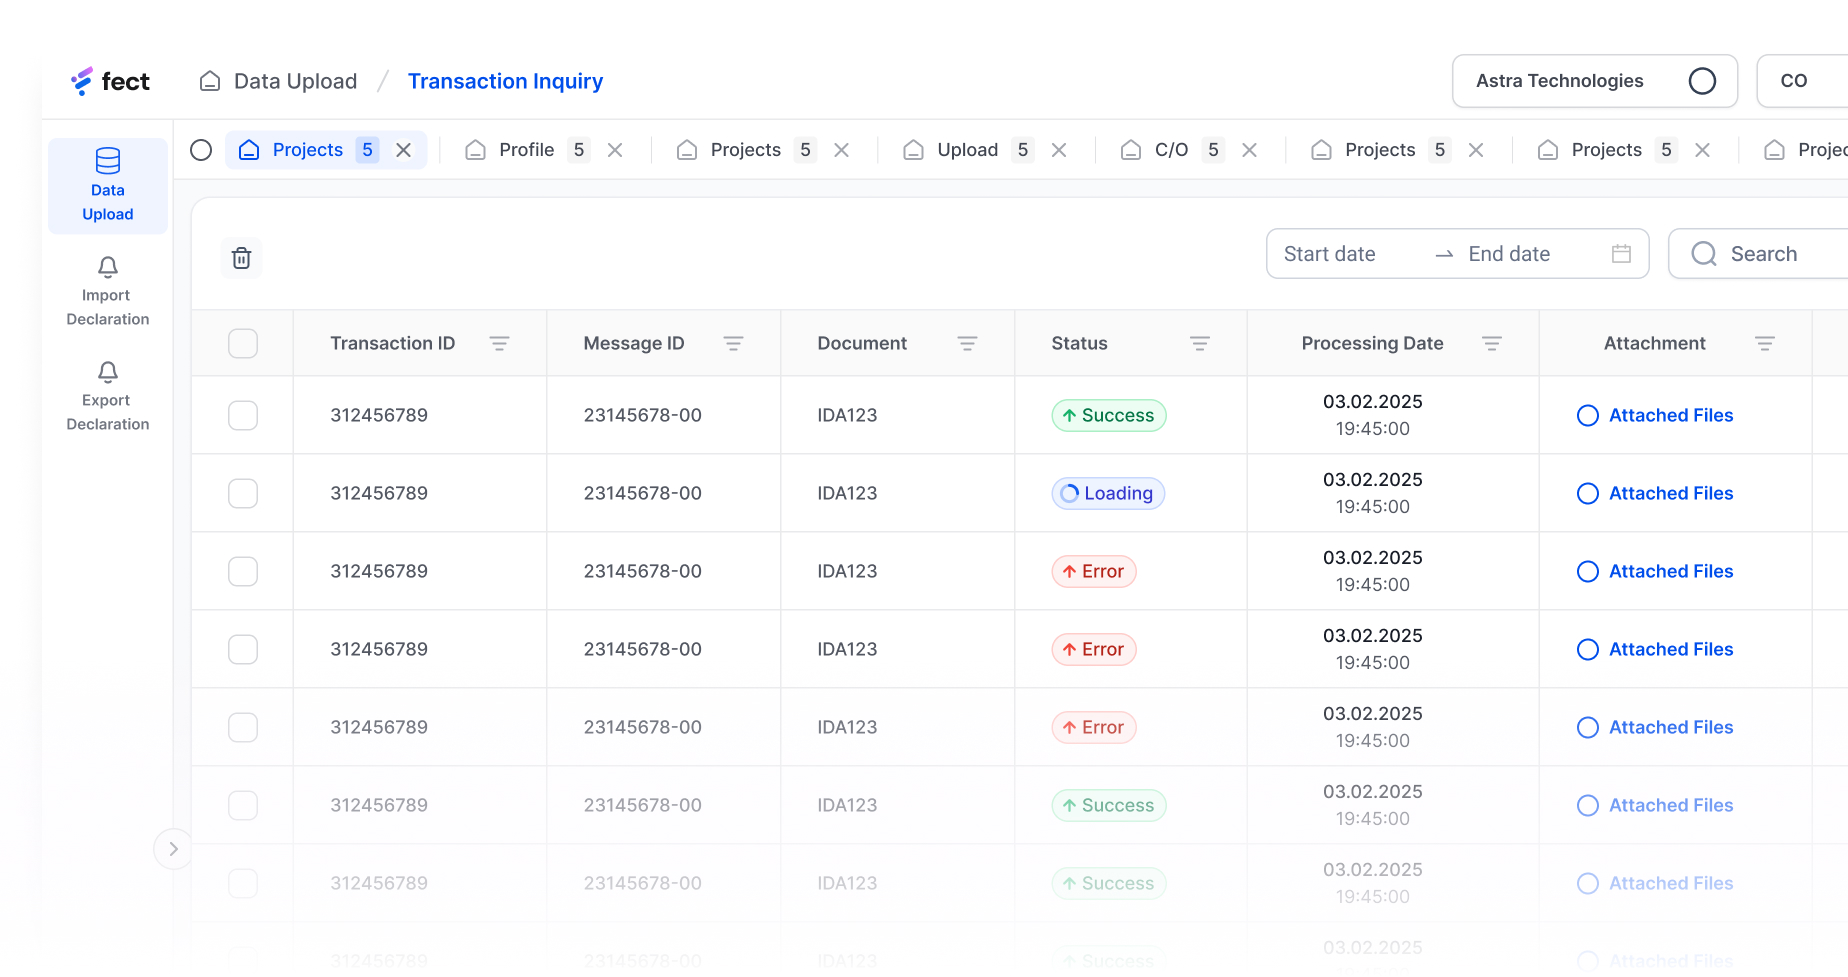Close the Upload tab
This screenshot has height=977, width=1848.
tap(1059, 150)
